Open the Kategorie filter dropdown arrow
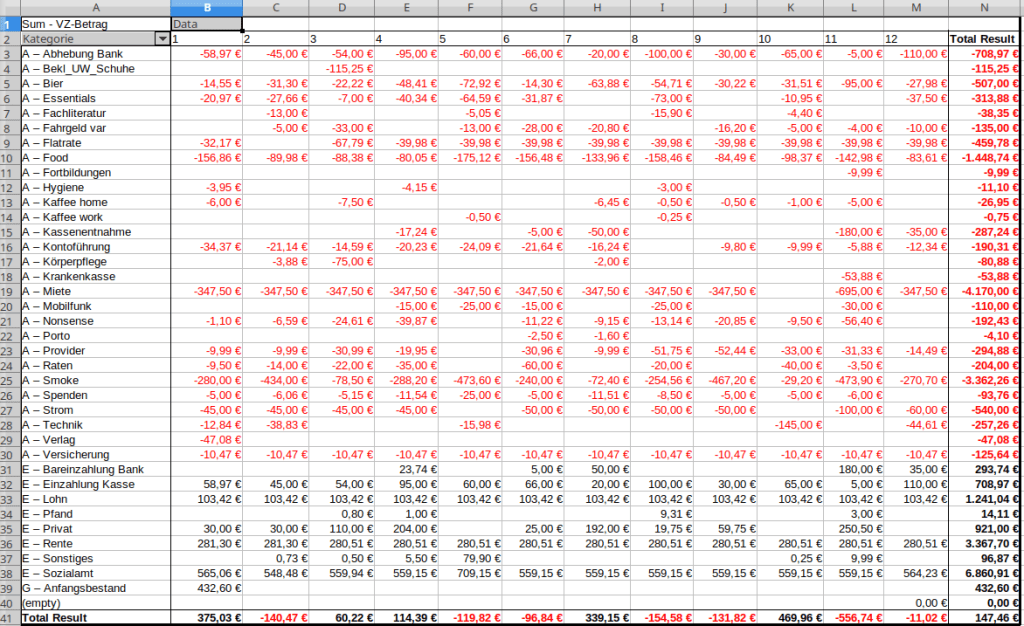Image resolution: width=1024 pixels, height=626 pixels. point(162,39)
